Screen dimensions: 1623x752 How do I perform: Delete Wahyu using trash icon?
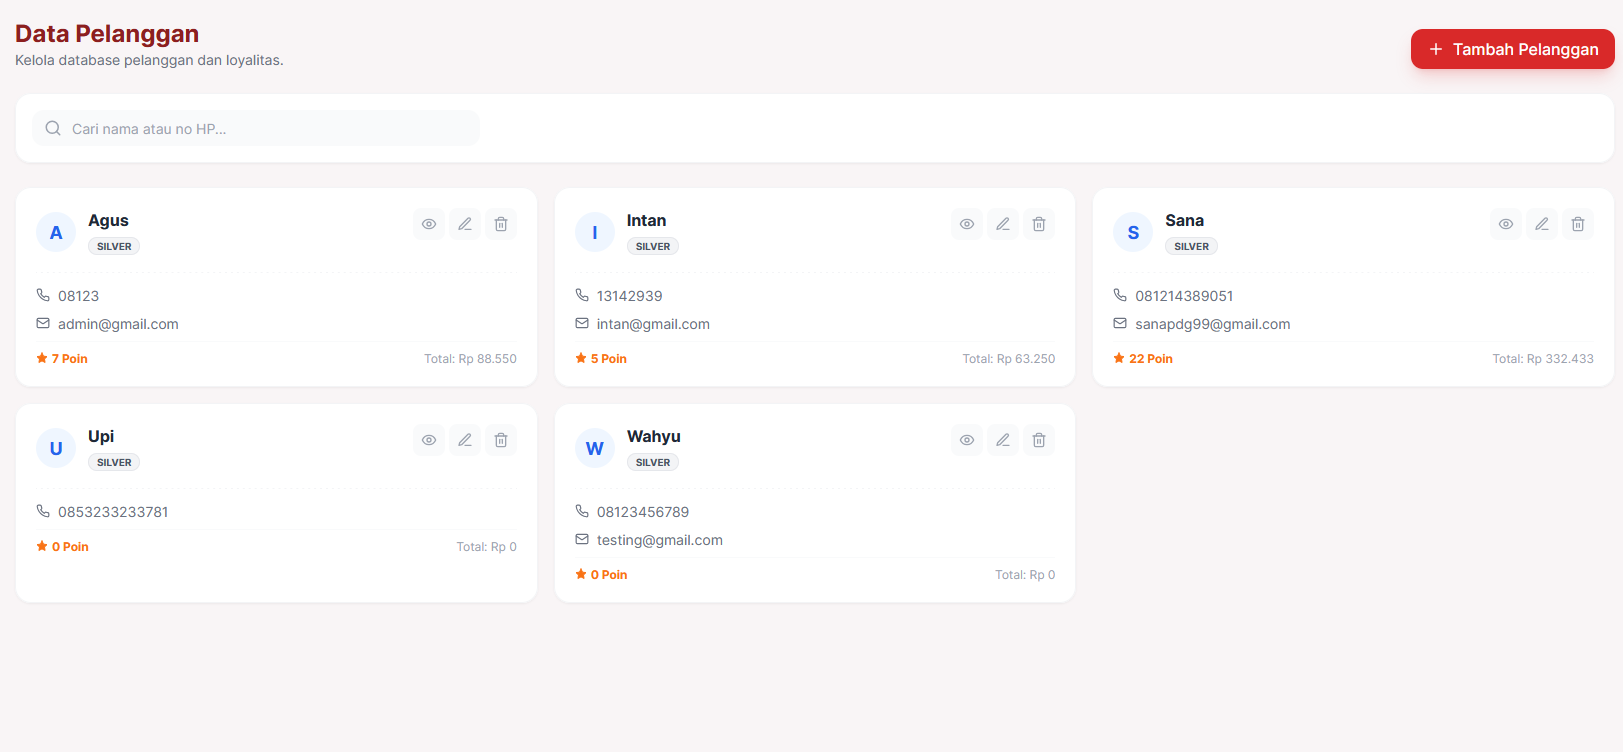point(1039,440)
